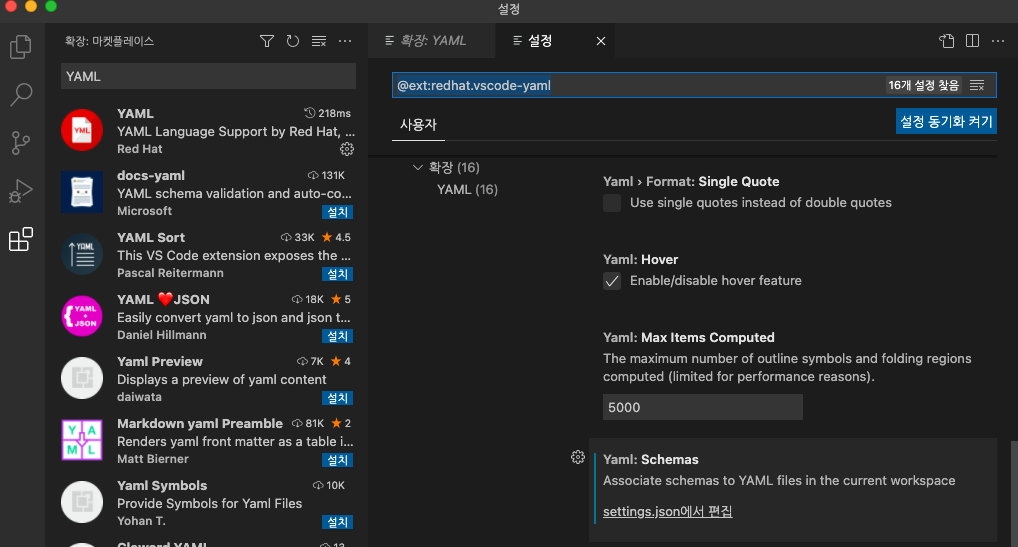1018x547 pixels.
Task: Click the settings editor scrollbar
Action: click(1013, 493)
